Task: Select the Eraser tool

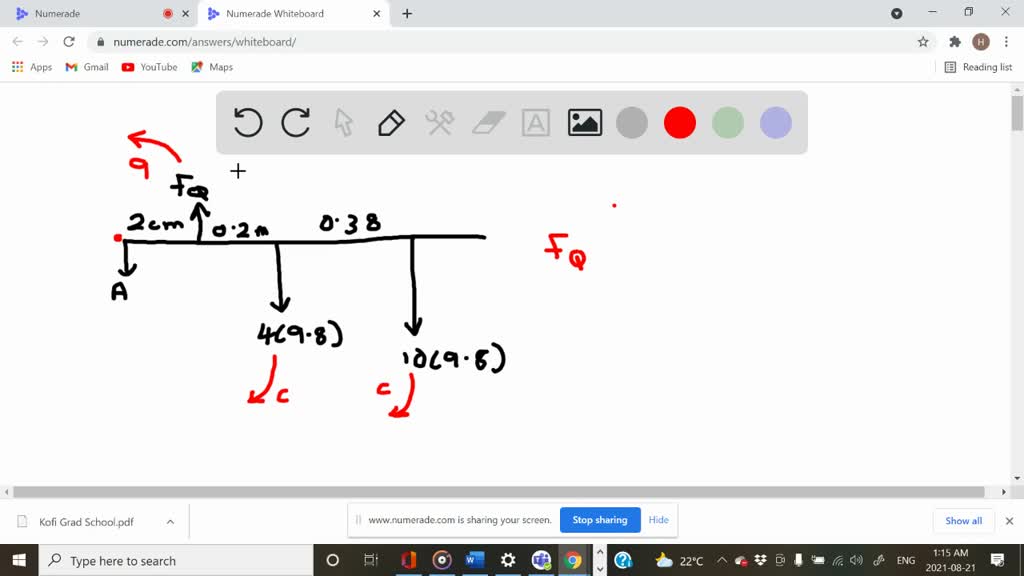Action: [x=487, y=122]
